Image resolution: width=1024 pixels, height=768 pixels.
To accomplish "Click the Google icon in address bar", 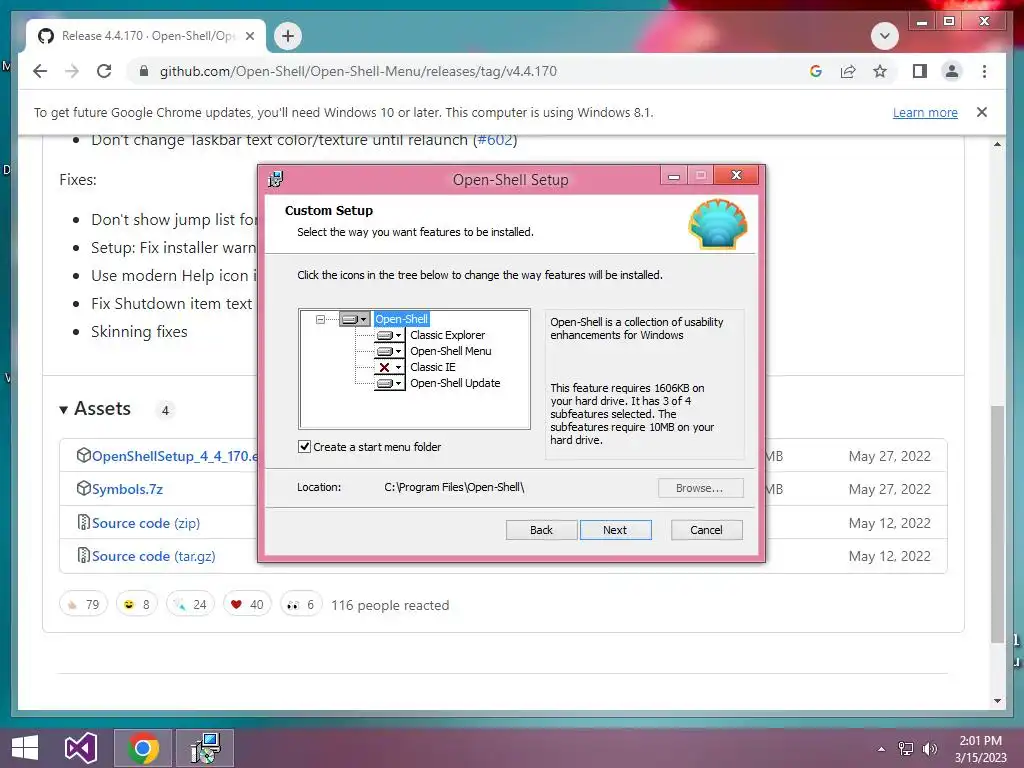I will pyautogui.click(x=816, y=71).
